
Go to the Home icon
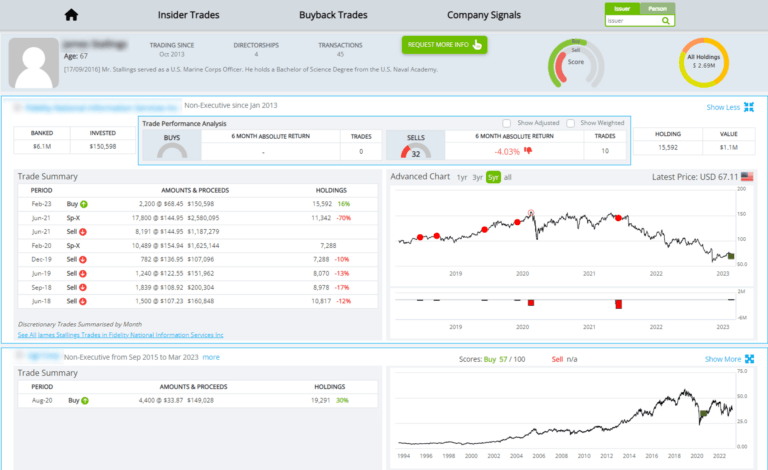pyautogui.click(x=71, y=15)
